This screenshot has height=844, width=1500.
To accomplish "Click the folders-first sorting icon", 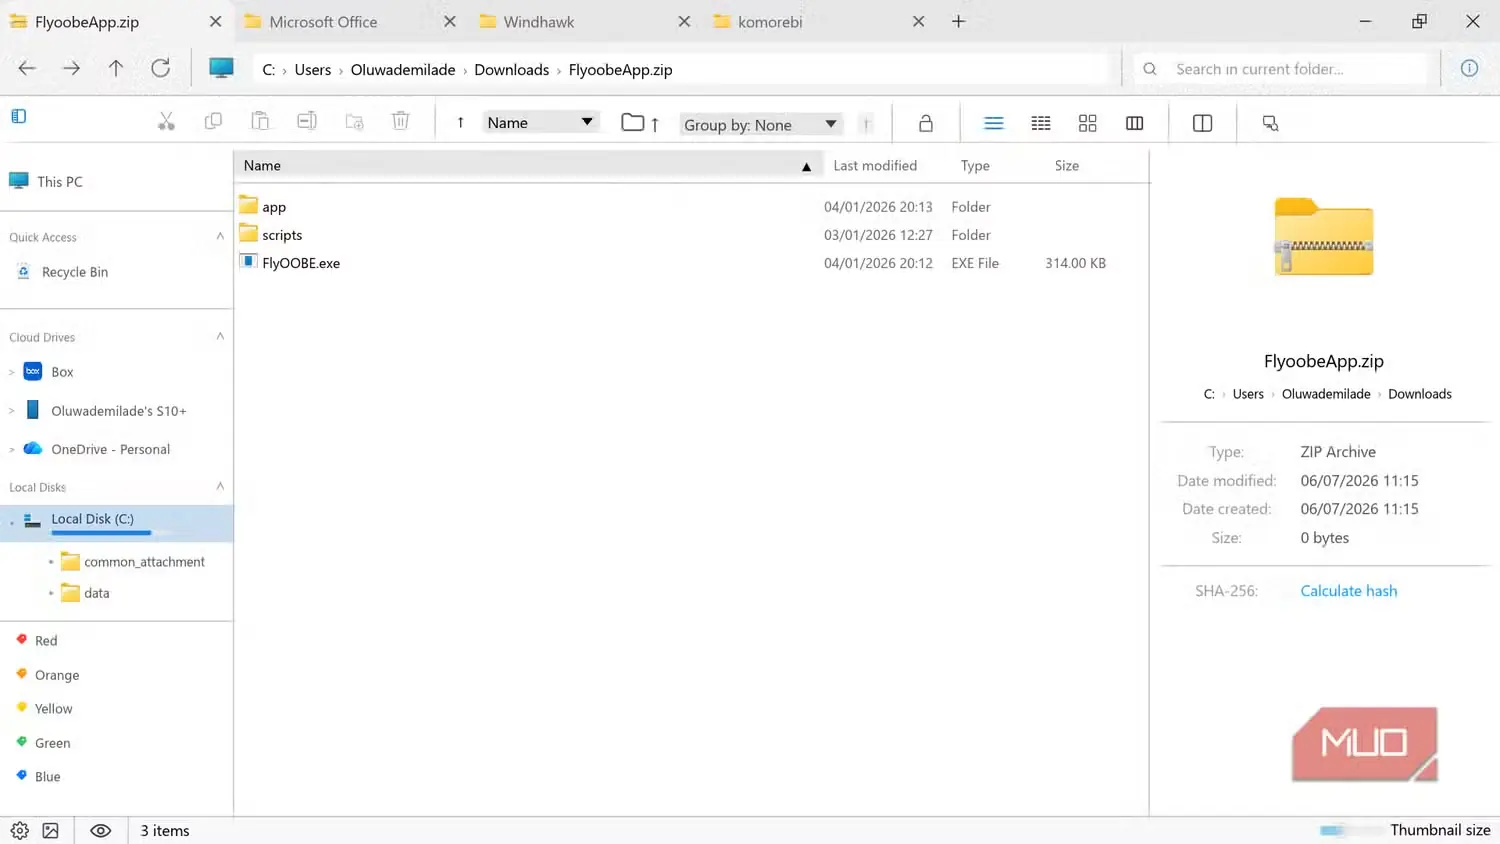I will [640, 123].
